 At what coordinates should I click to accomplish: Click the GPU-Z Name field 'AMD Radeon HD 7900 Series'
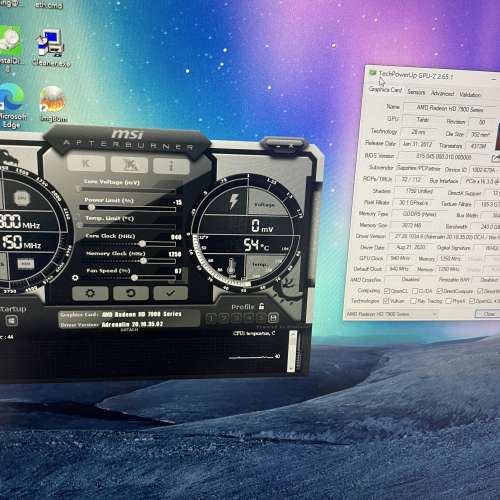tap(450, 108)
